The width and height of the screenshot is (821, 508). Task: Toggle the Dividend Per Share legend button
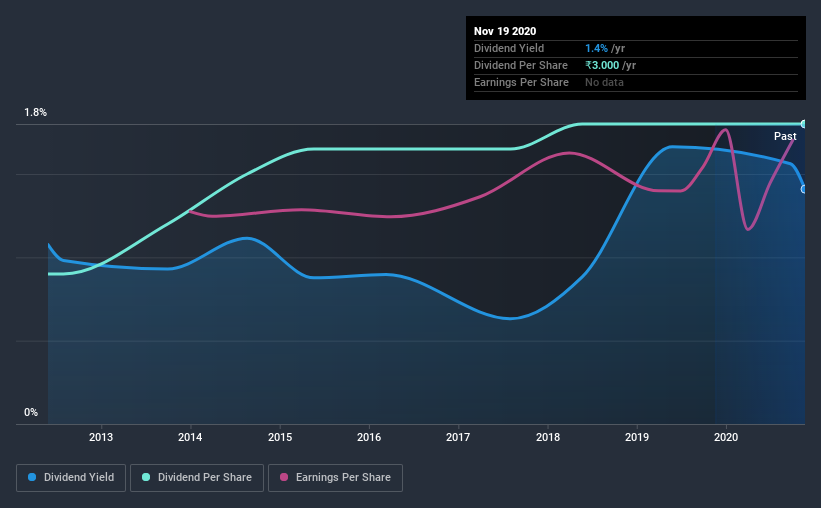[x=197, y=478]
